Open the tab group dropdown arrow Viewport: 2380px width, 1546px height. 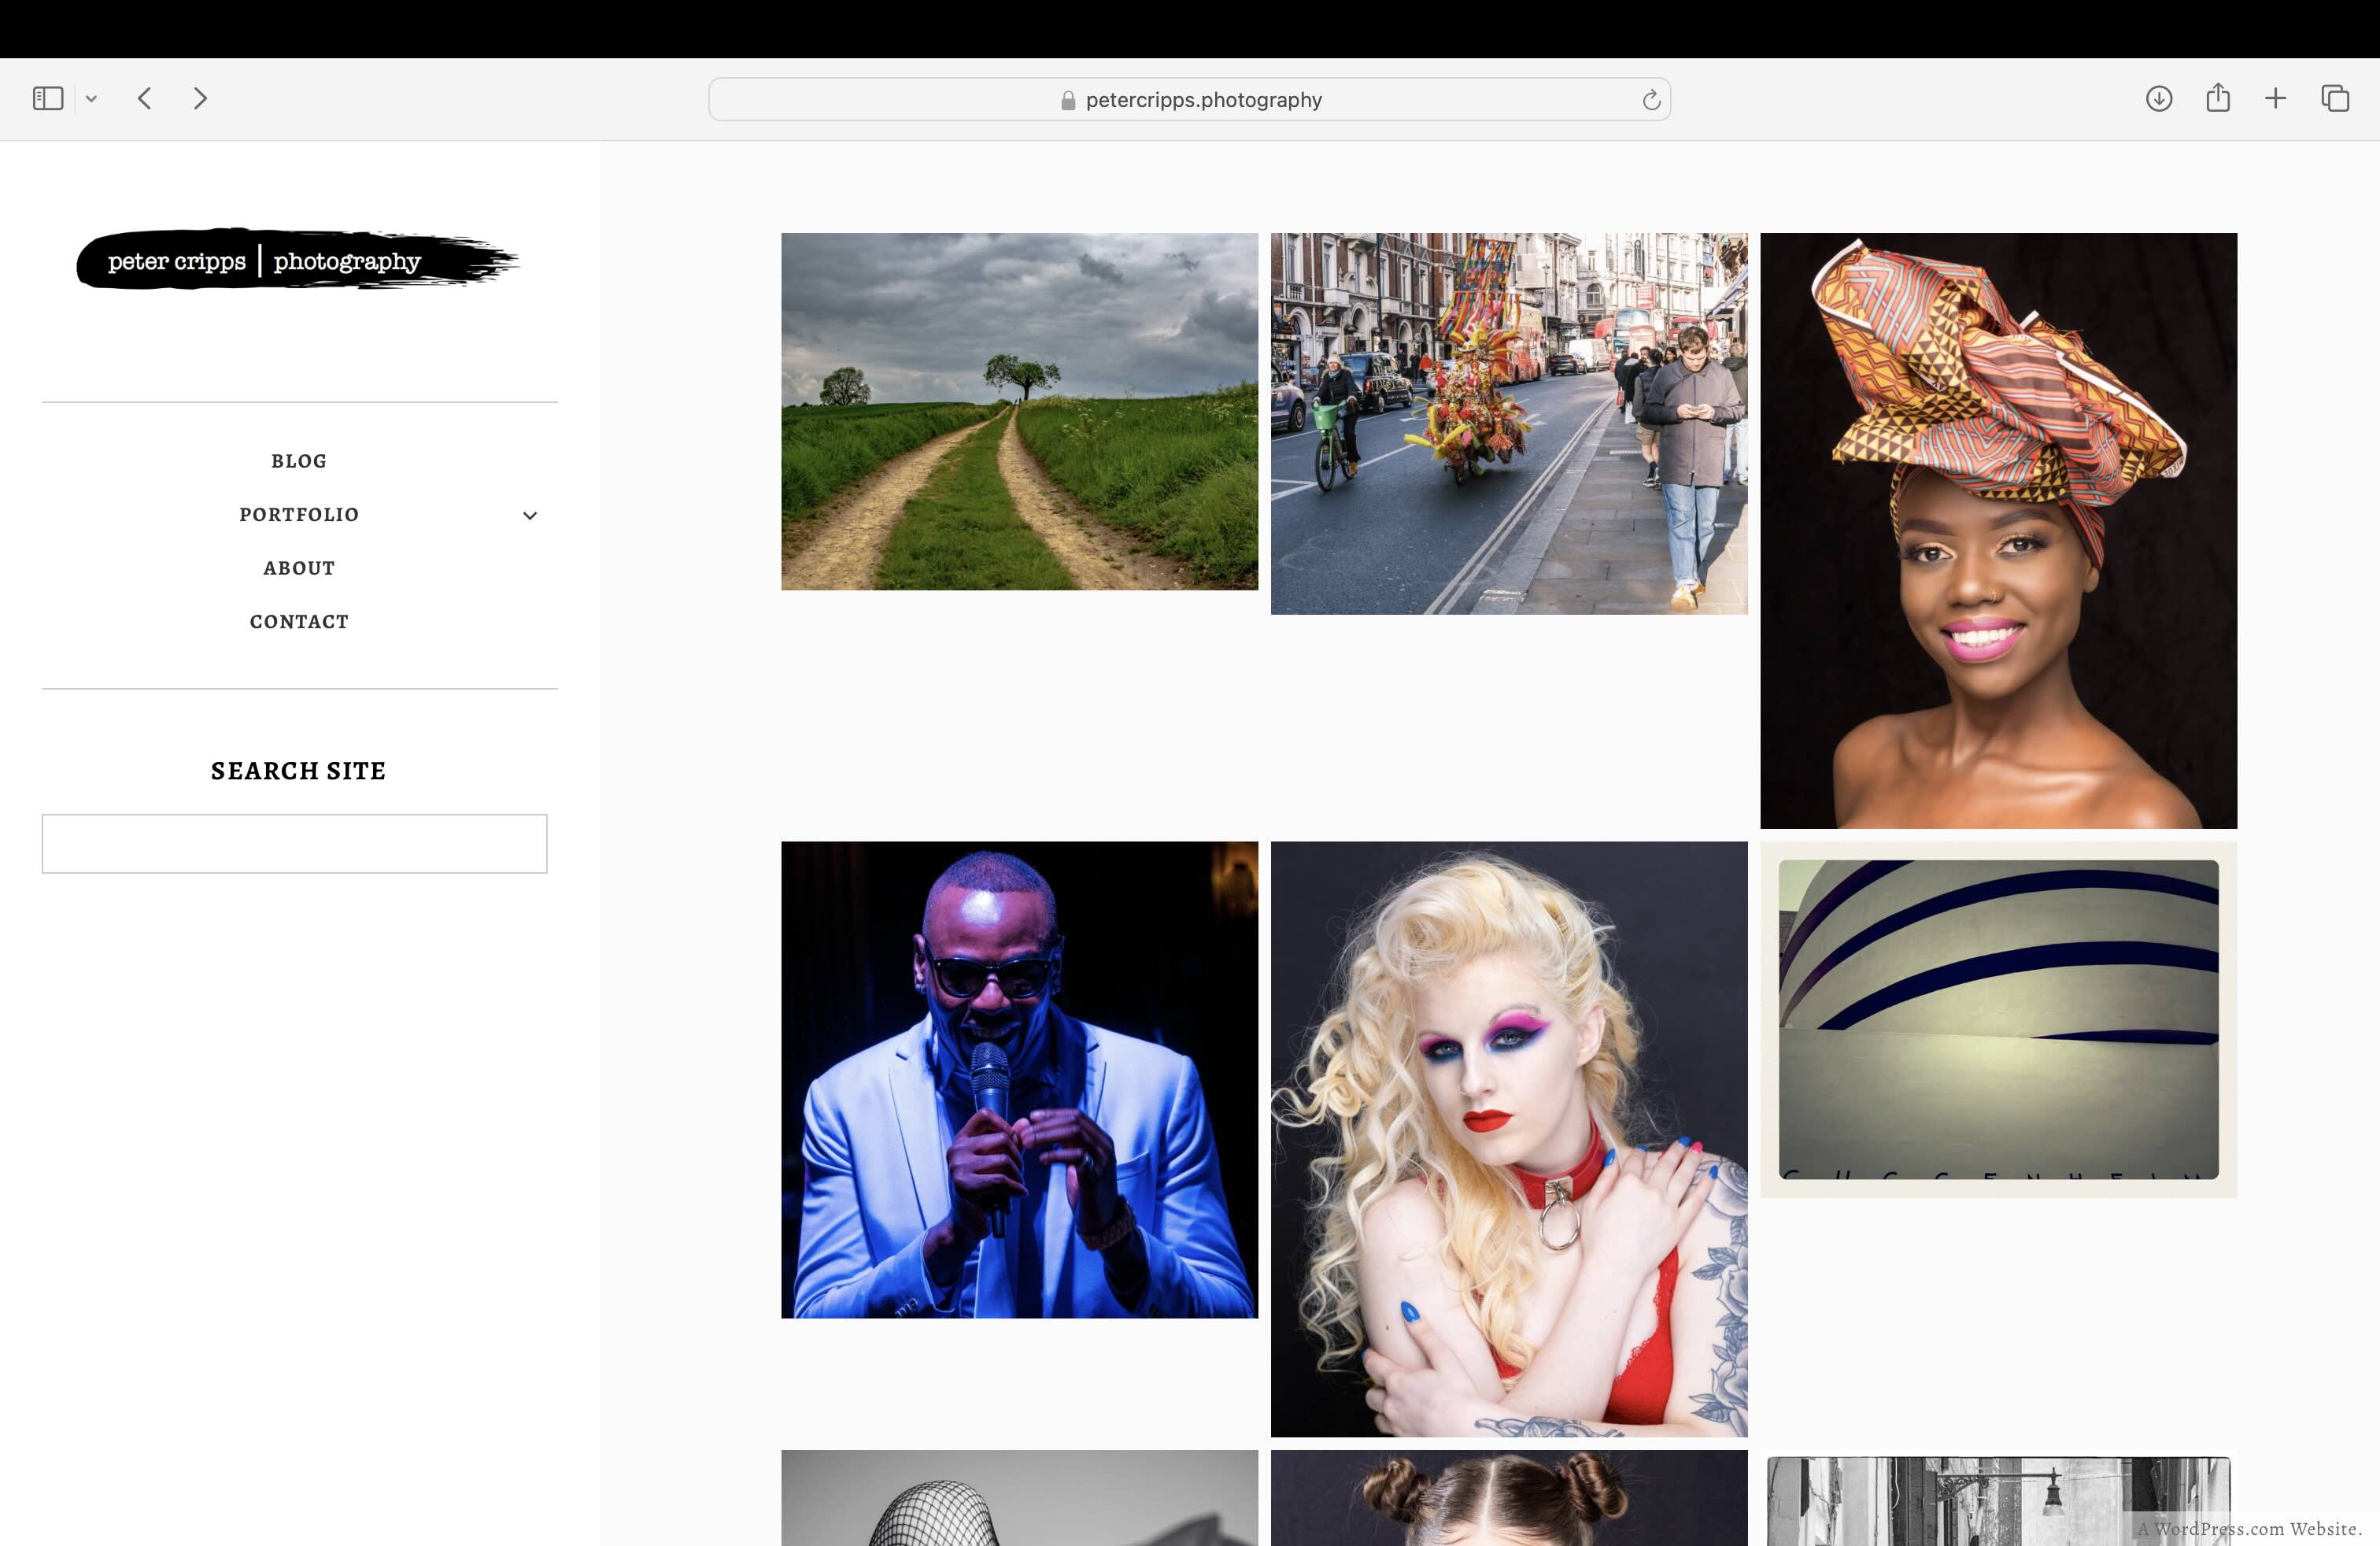91,99
